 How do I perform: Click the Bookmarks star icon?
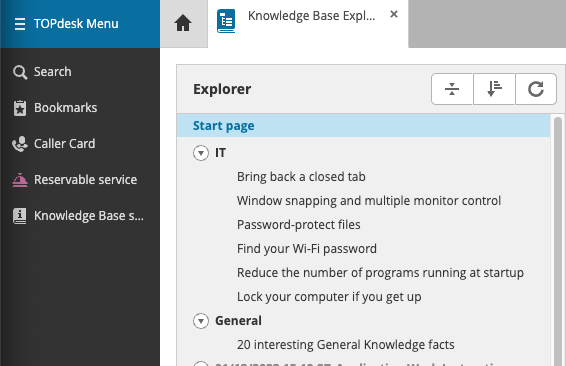(20, 108)
